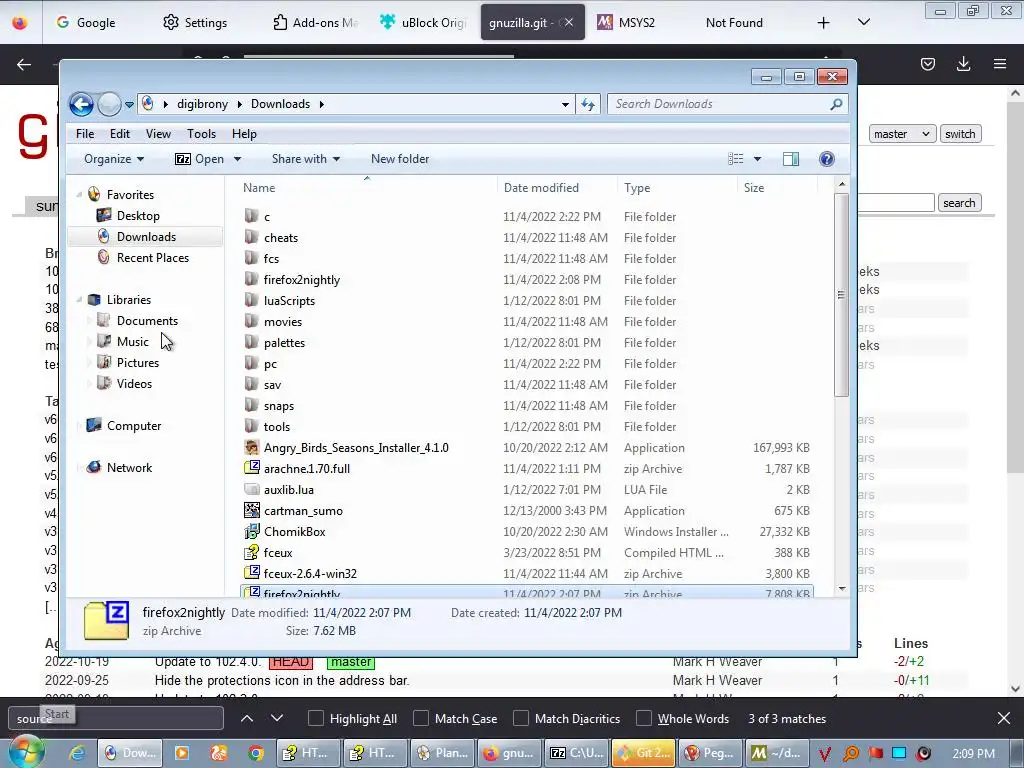Click the search magnifier in Search Downloads
The height and width of the screenshot is (768, 1024).
(x=836, y=104)
